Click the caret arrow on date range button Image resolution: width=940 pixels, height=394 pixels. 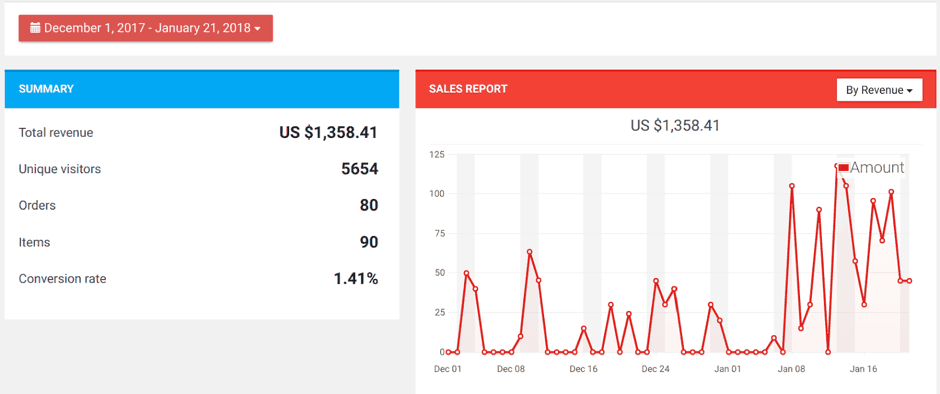(257, 29)
